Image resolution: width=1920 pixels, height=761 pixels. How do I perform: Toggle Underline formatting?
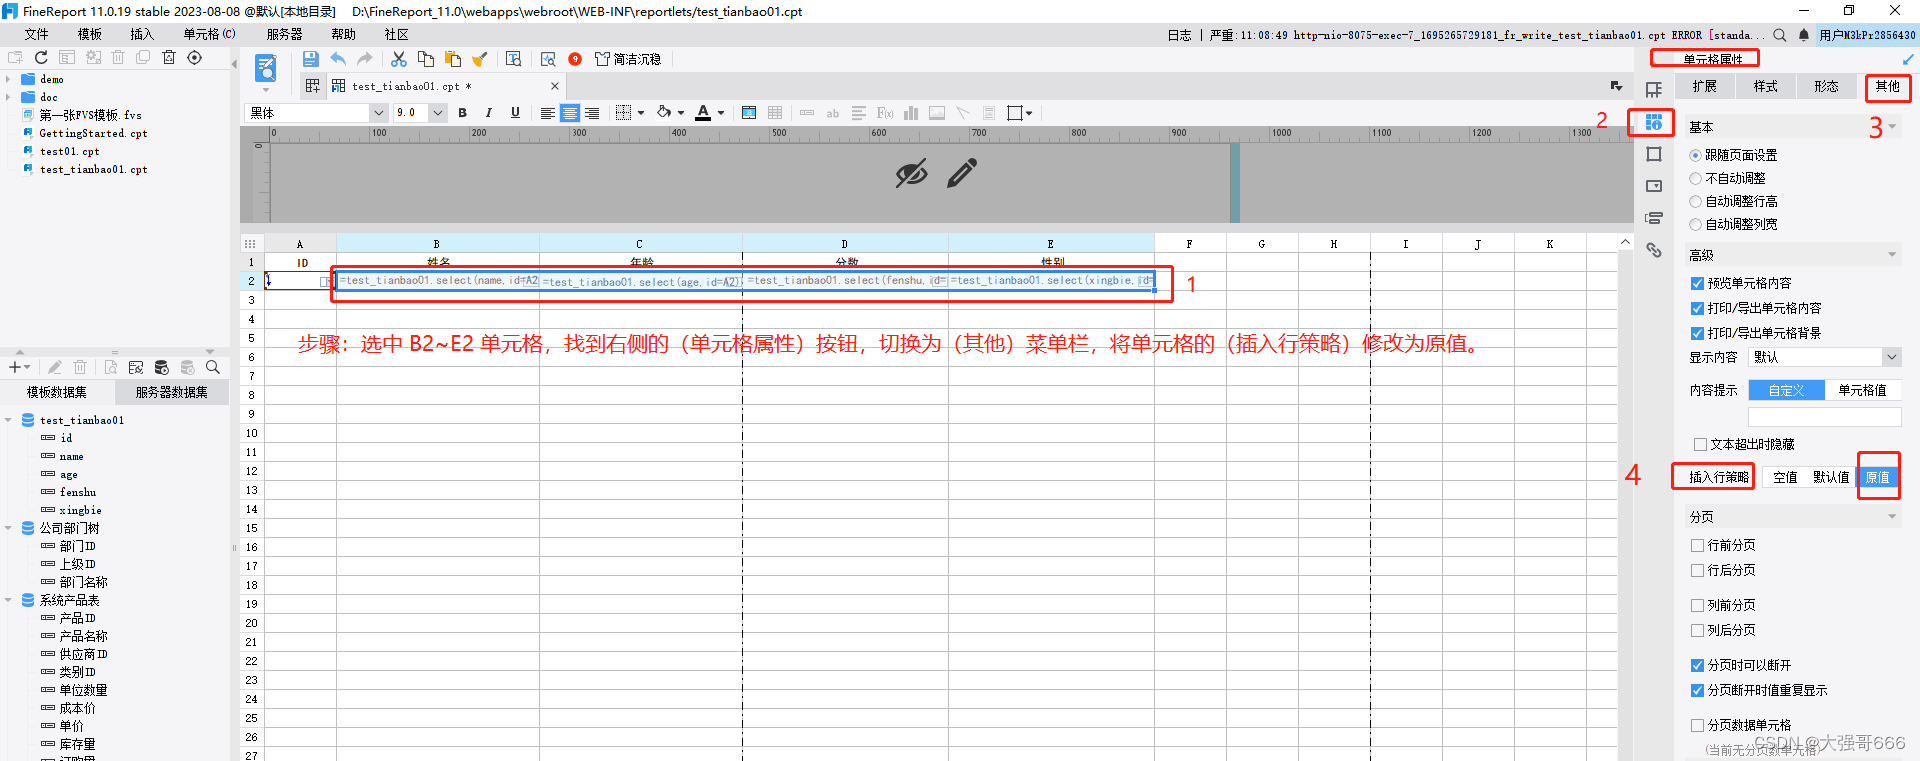[515, 113]
